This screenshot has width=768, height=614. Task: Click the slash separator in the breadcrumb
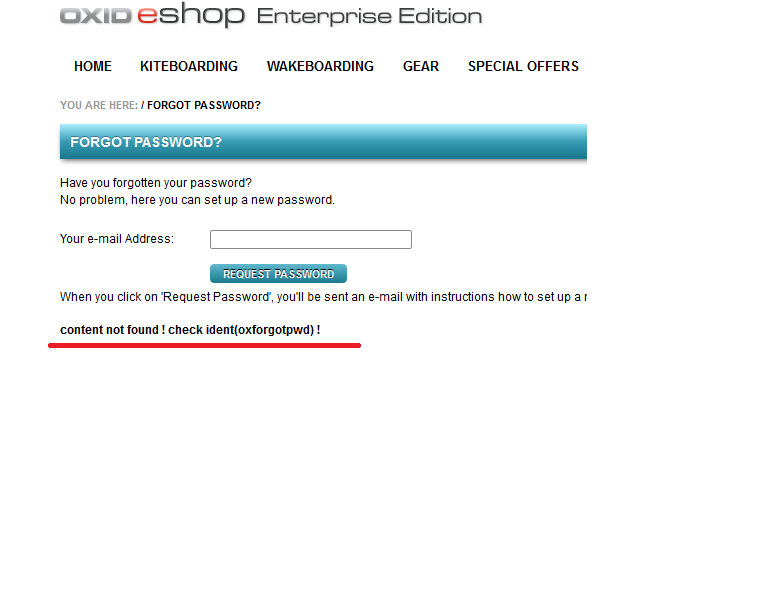tap(143, 105)
